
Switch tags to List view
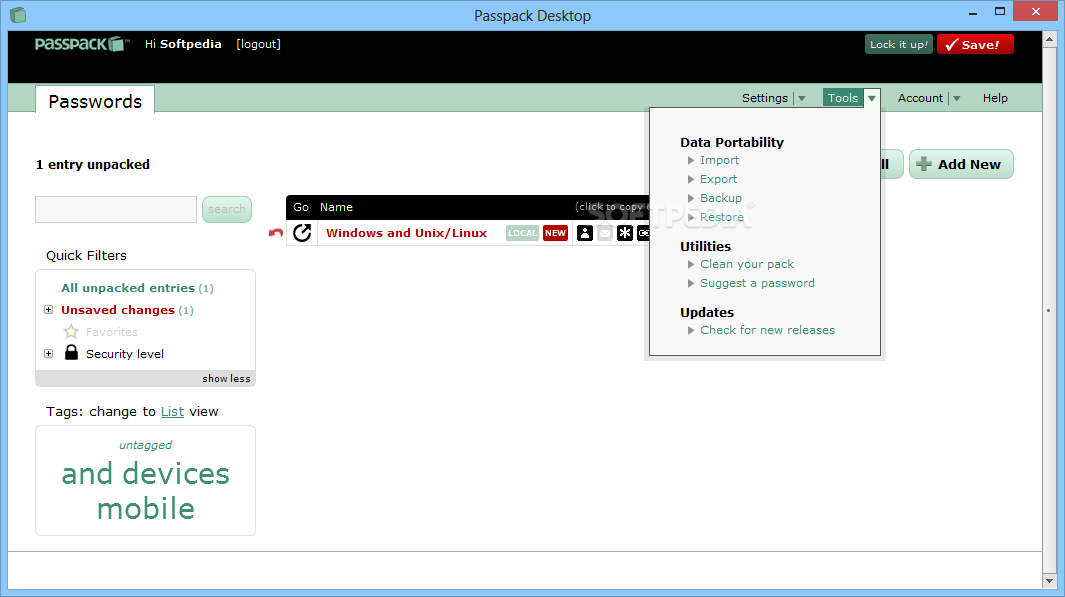173,412
